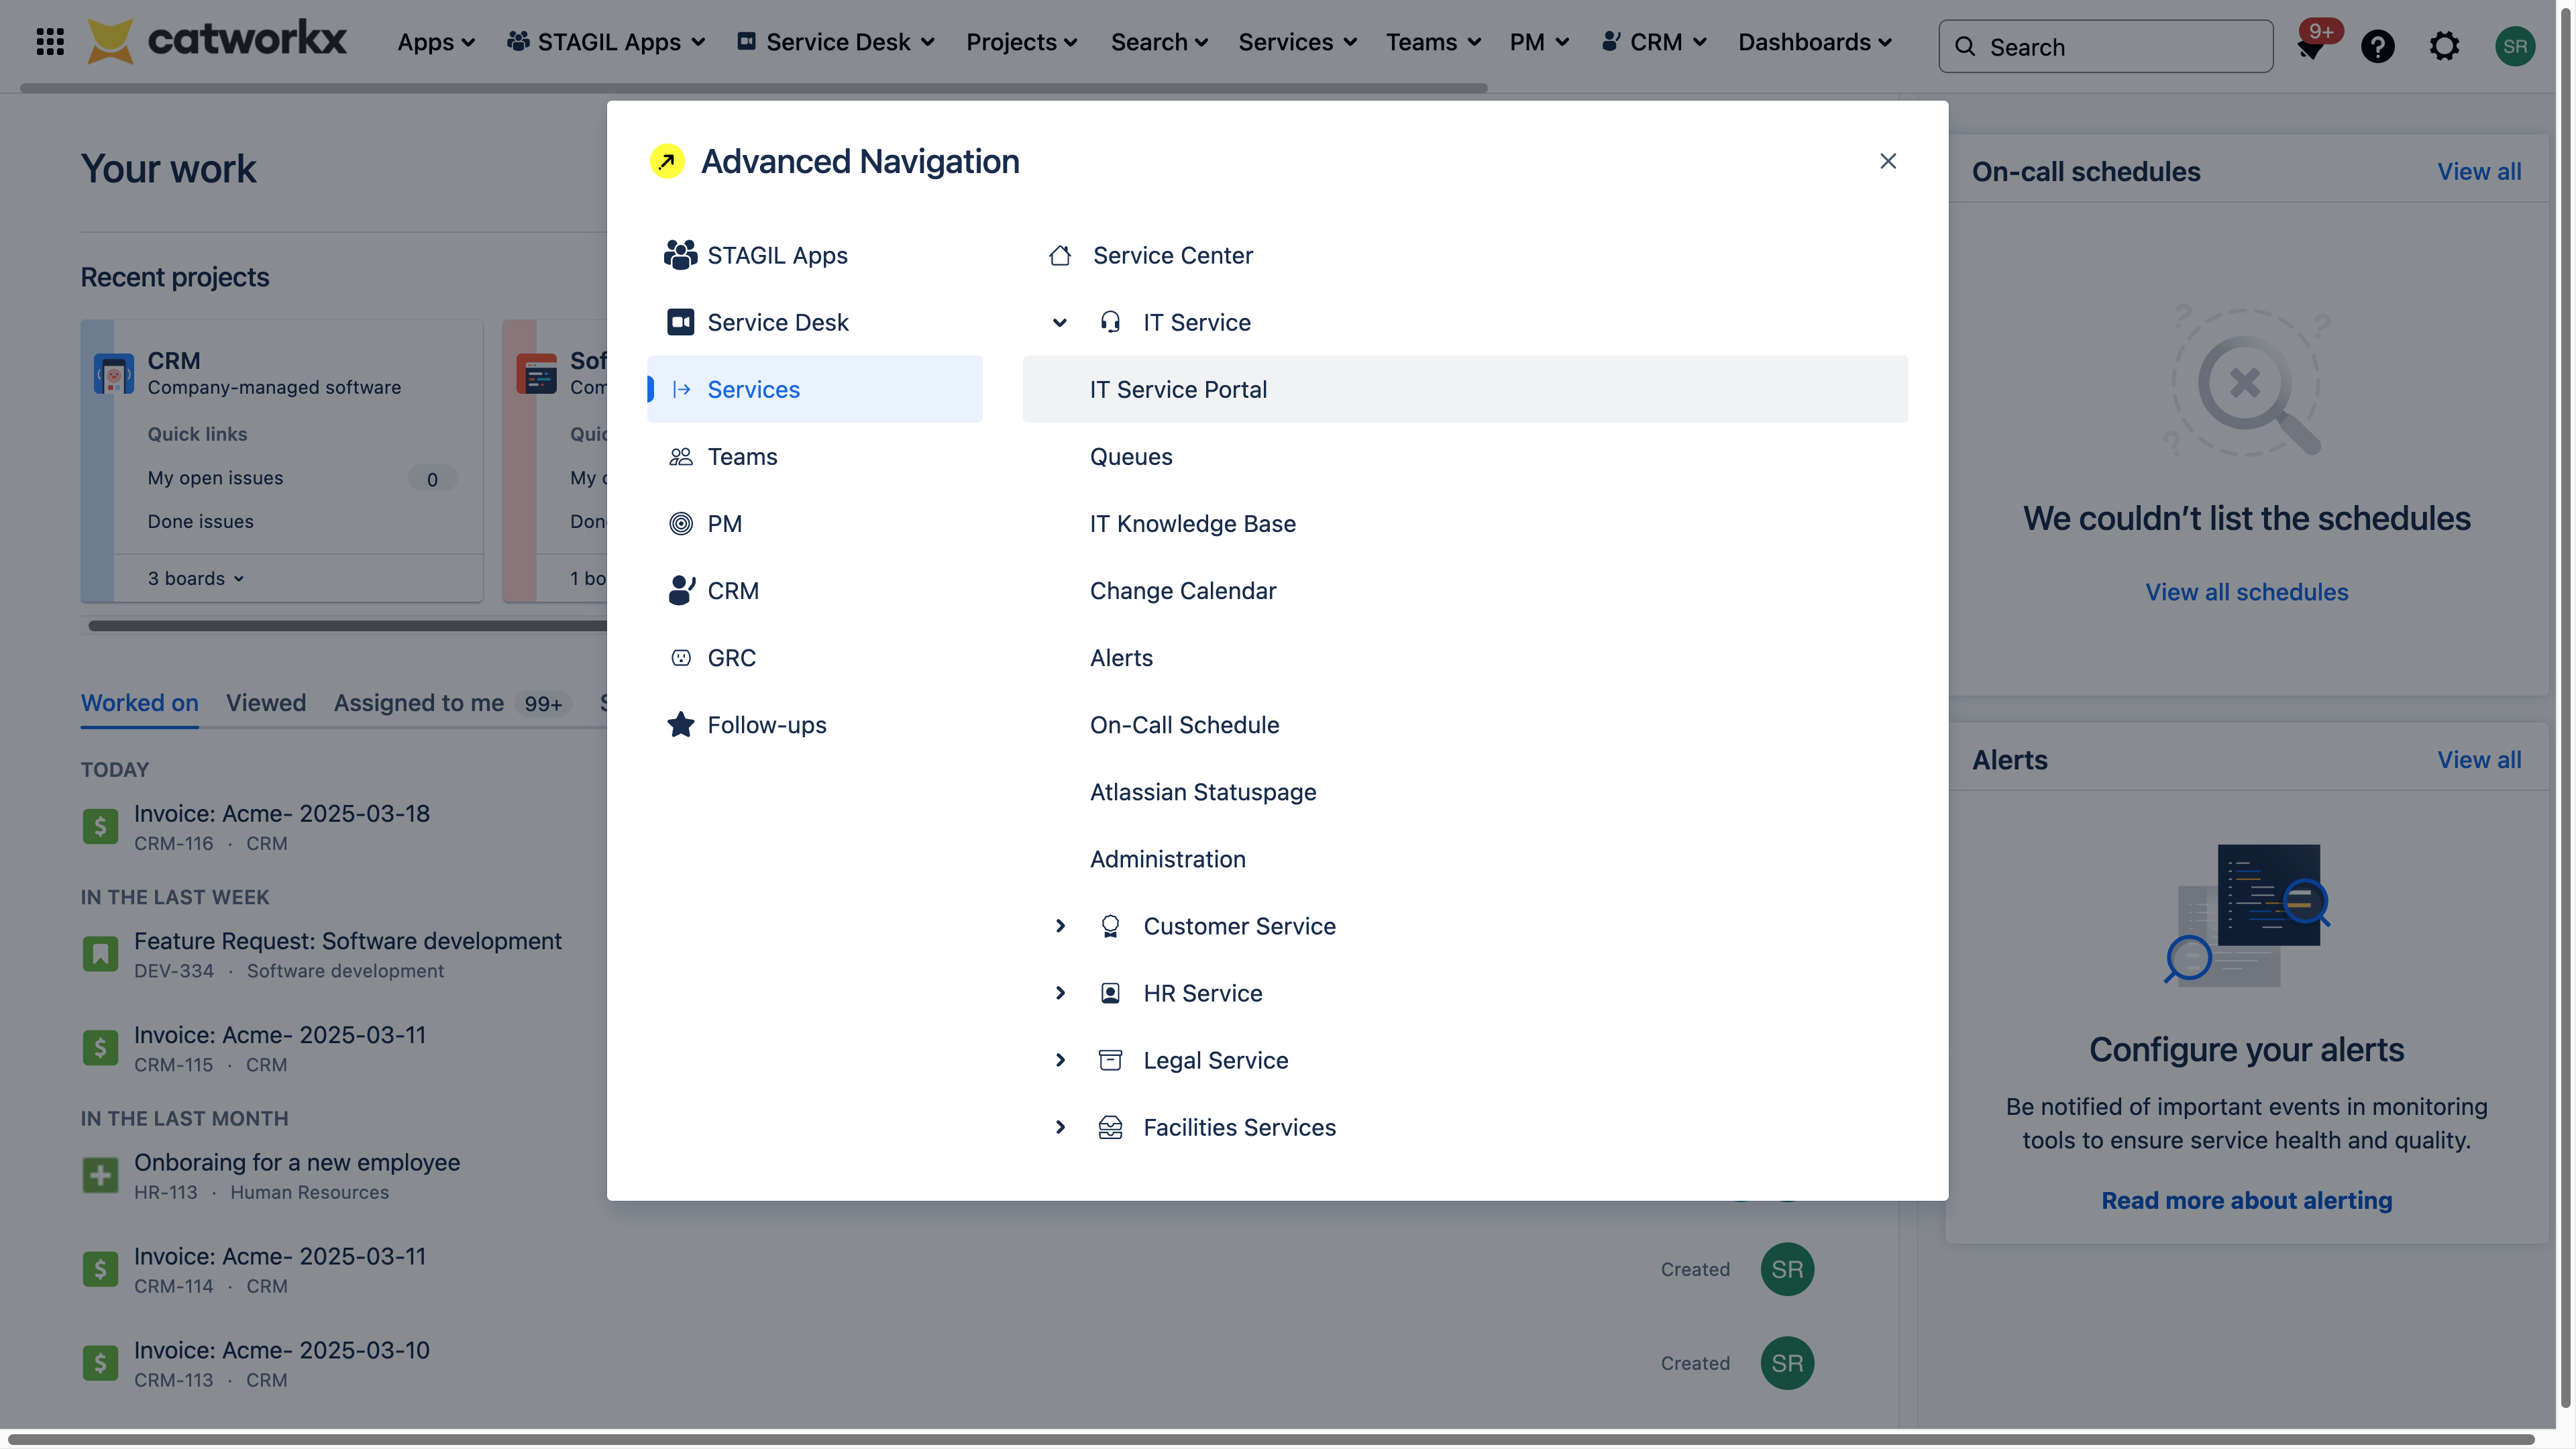Expand the Legal Service section chevron

click(1060, 1060)
